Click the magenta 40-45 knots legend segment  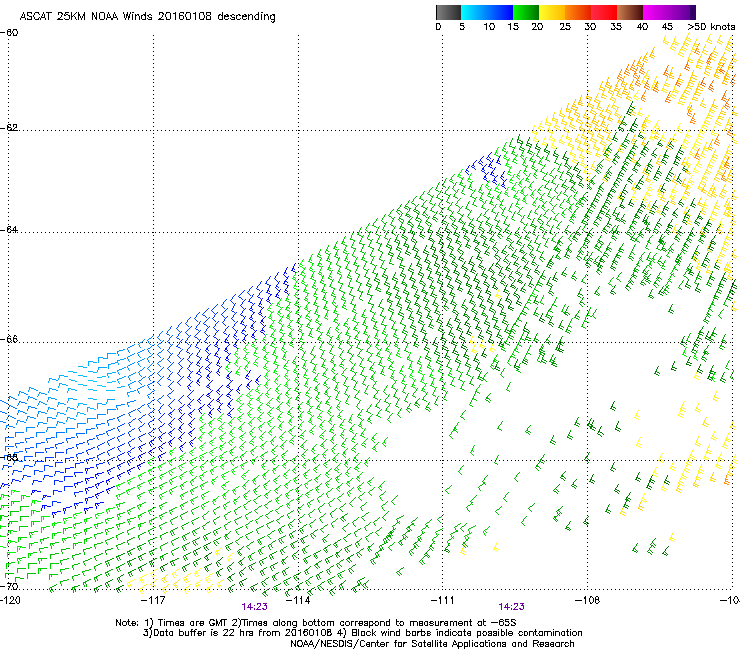(656, 12)
